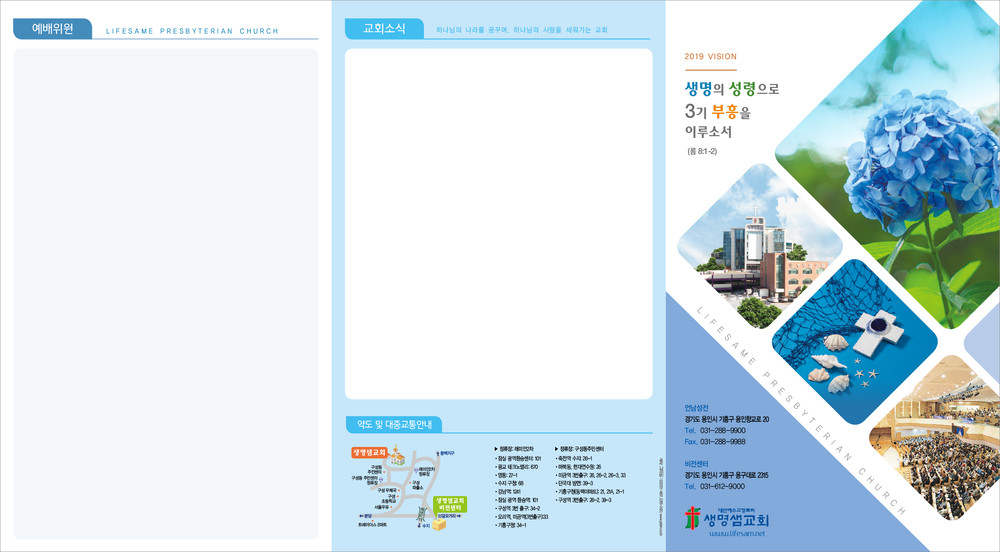
Task: Click the Tel. 031-288-9900 phone number
Action: [715, 430]
